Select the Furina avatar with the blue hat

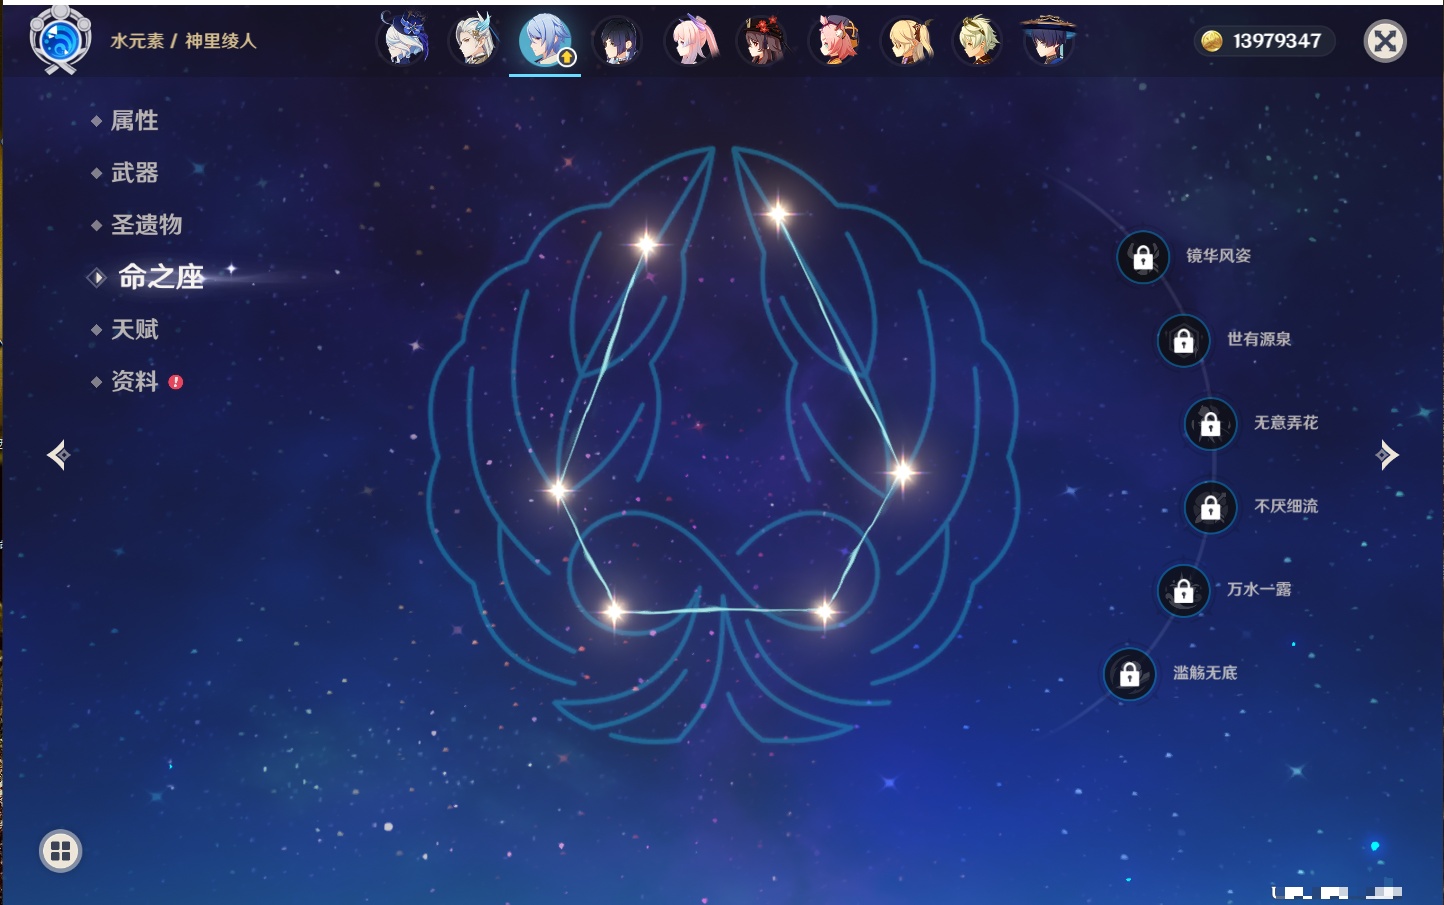(404, 40)
